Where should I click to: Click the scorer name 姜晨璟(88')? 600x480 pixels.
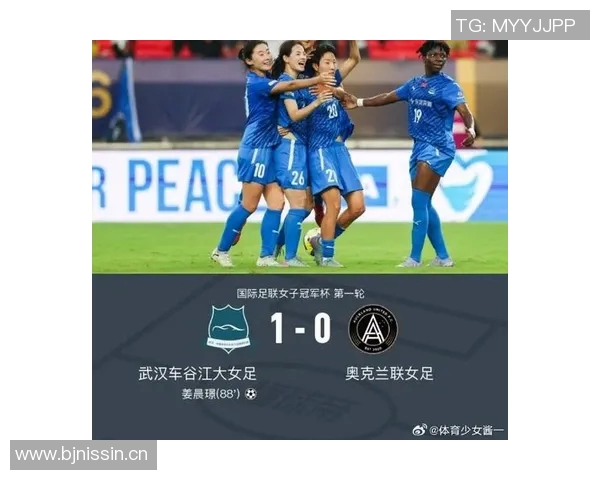click(x=211, y=393)
